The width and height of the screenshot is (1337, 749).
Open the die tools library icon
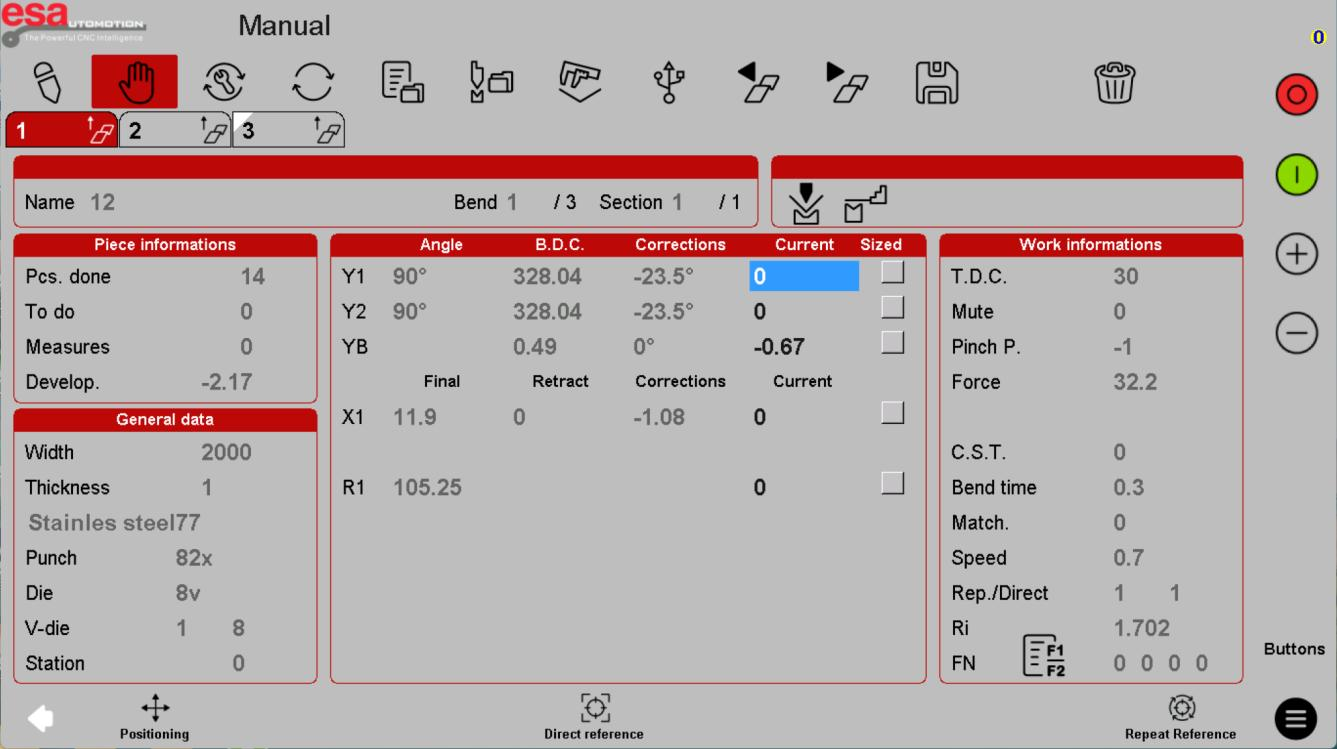click(x=580, y=82)
